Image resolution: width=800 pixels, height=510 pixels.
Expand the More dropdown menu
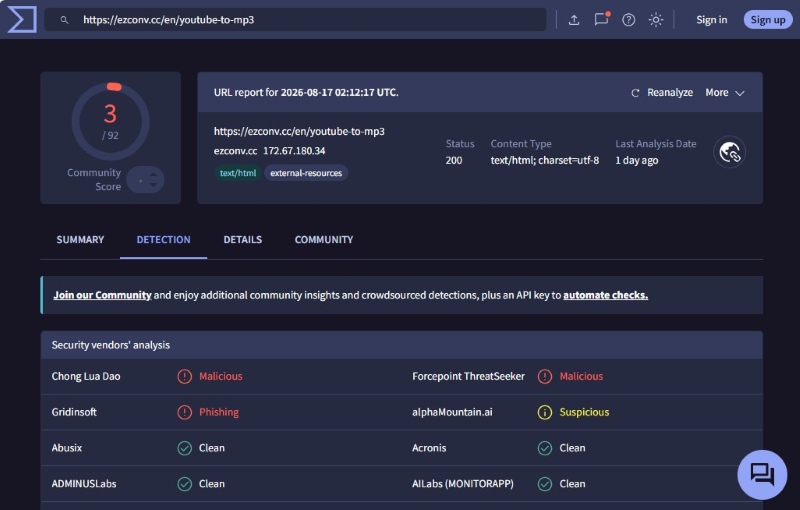point(725,92)
